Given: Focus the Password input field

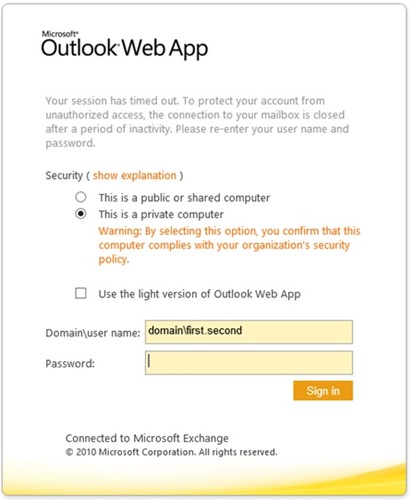Looking at the screenshot, I should click(x=249, y=363).
